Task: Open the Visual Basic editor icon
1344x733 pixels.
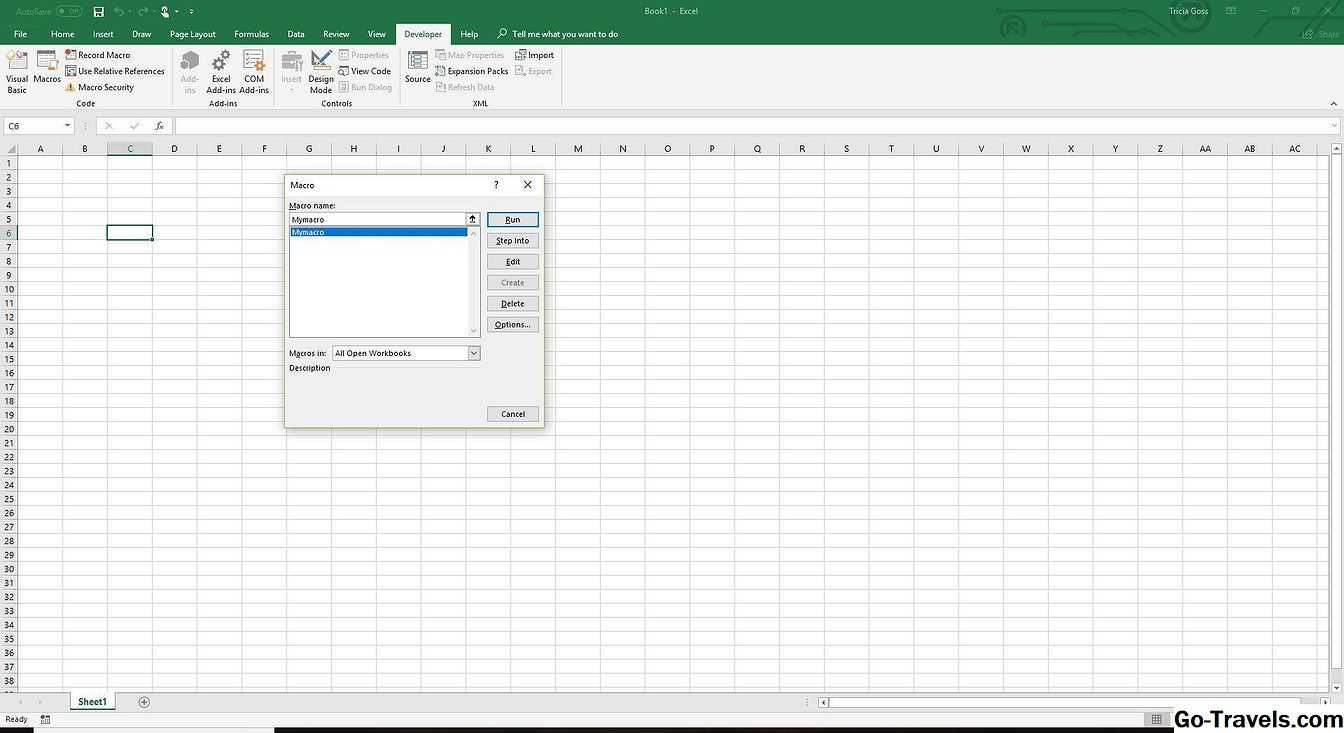Action: tap(17, 71)
